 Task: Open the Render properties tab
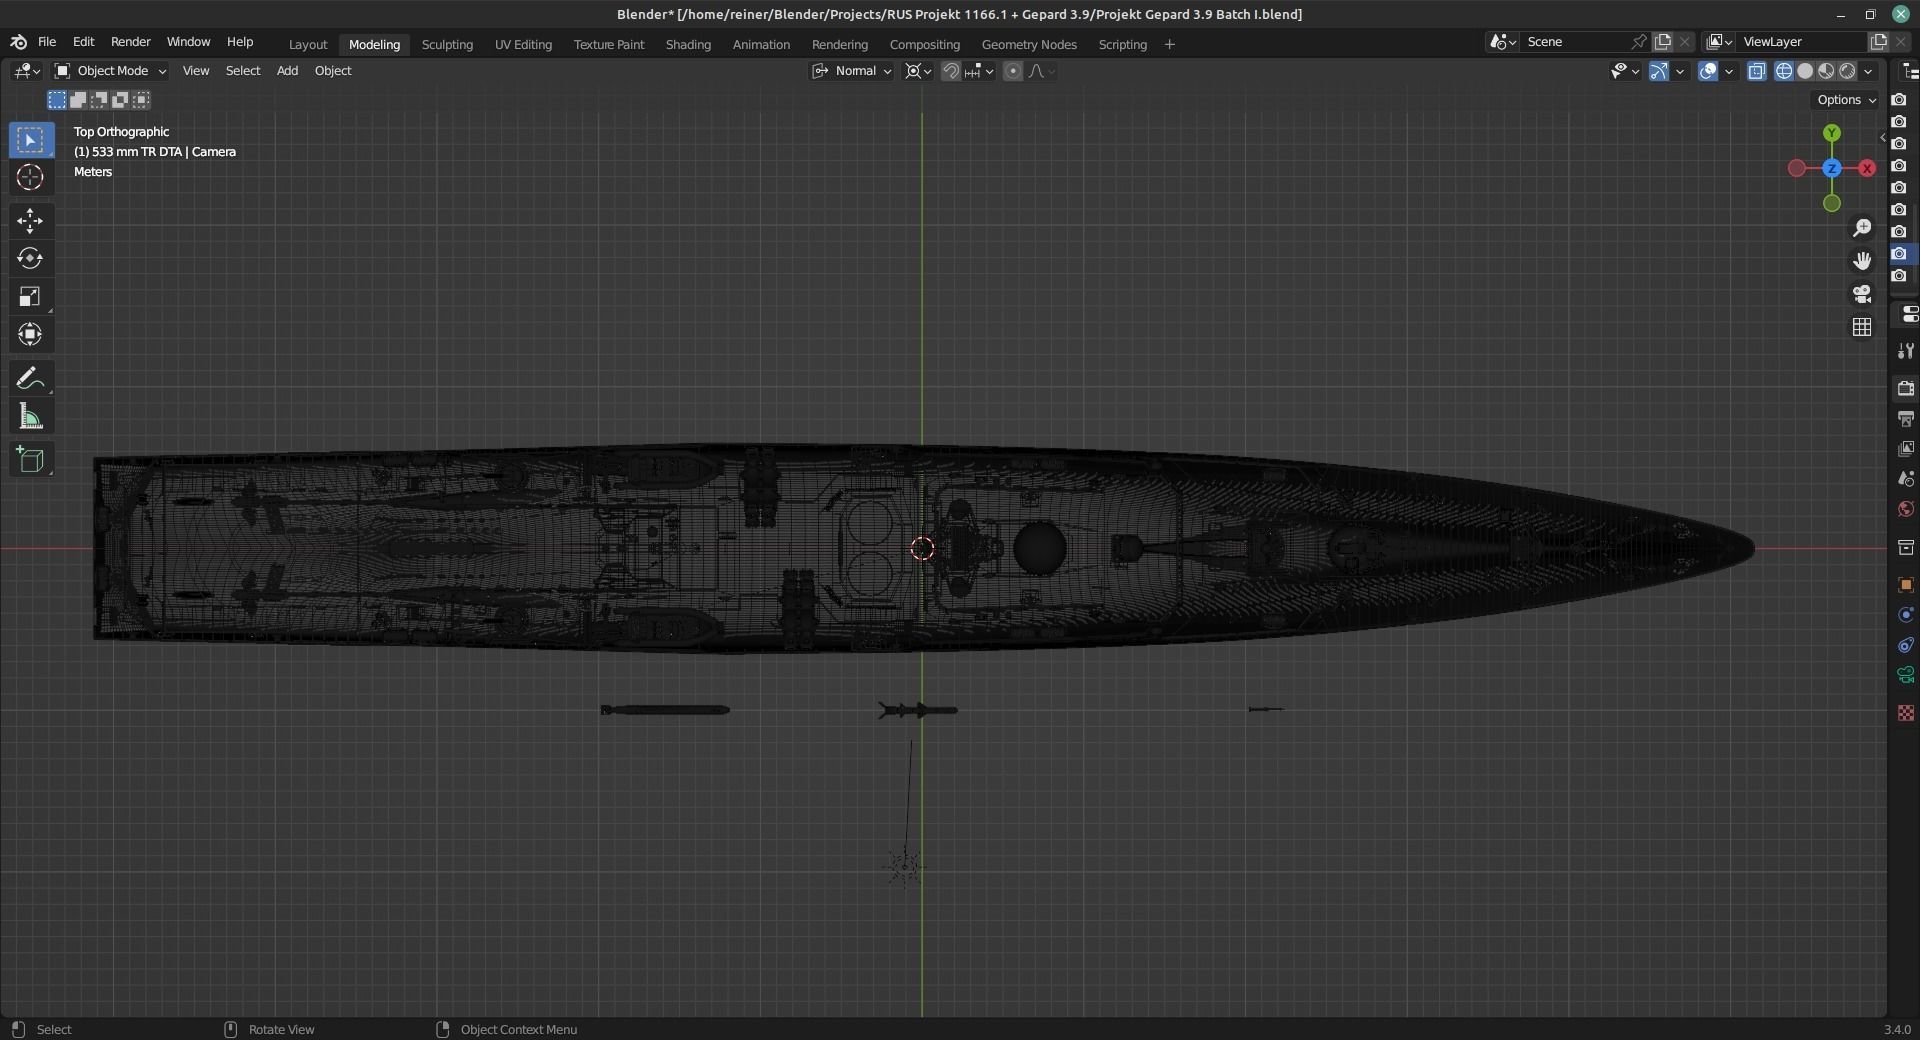pos(1905,388)
